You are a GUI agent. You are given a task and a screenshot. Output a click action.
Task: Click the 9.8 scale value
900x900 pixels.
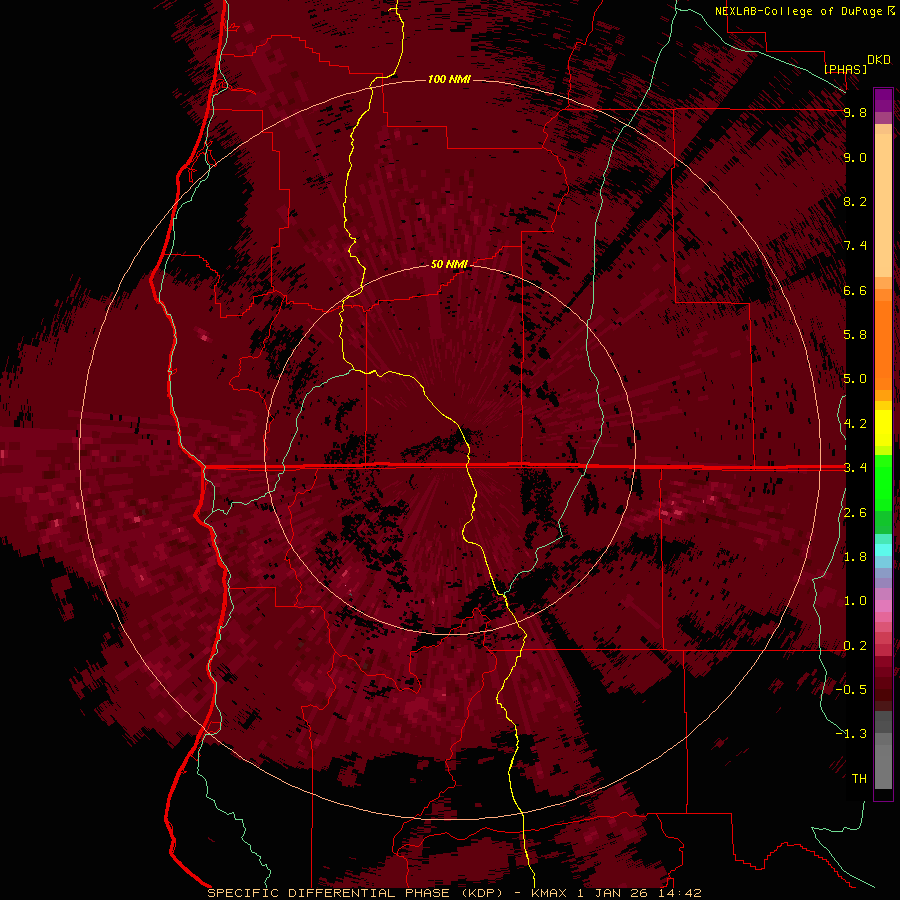(855, 112)
